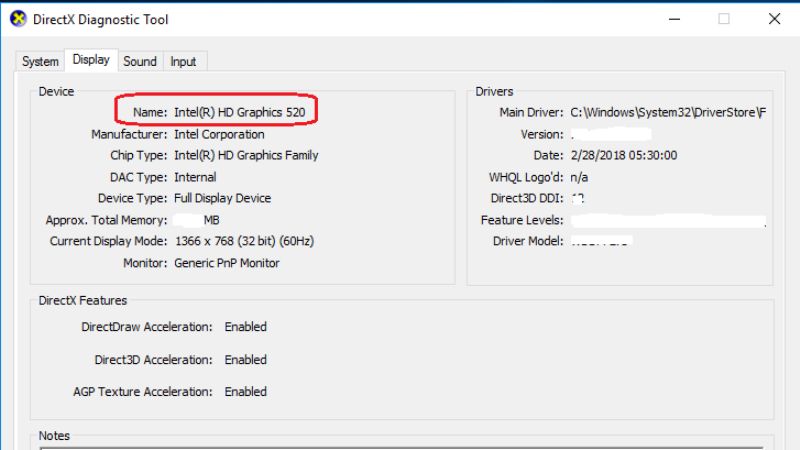This screenshot has width=800, height=450.
Task: Click the Chip Type: label
Action: (139, 155)
